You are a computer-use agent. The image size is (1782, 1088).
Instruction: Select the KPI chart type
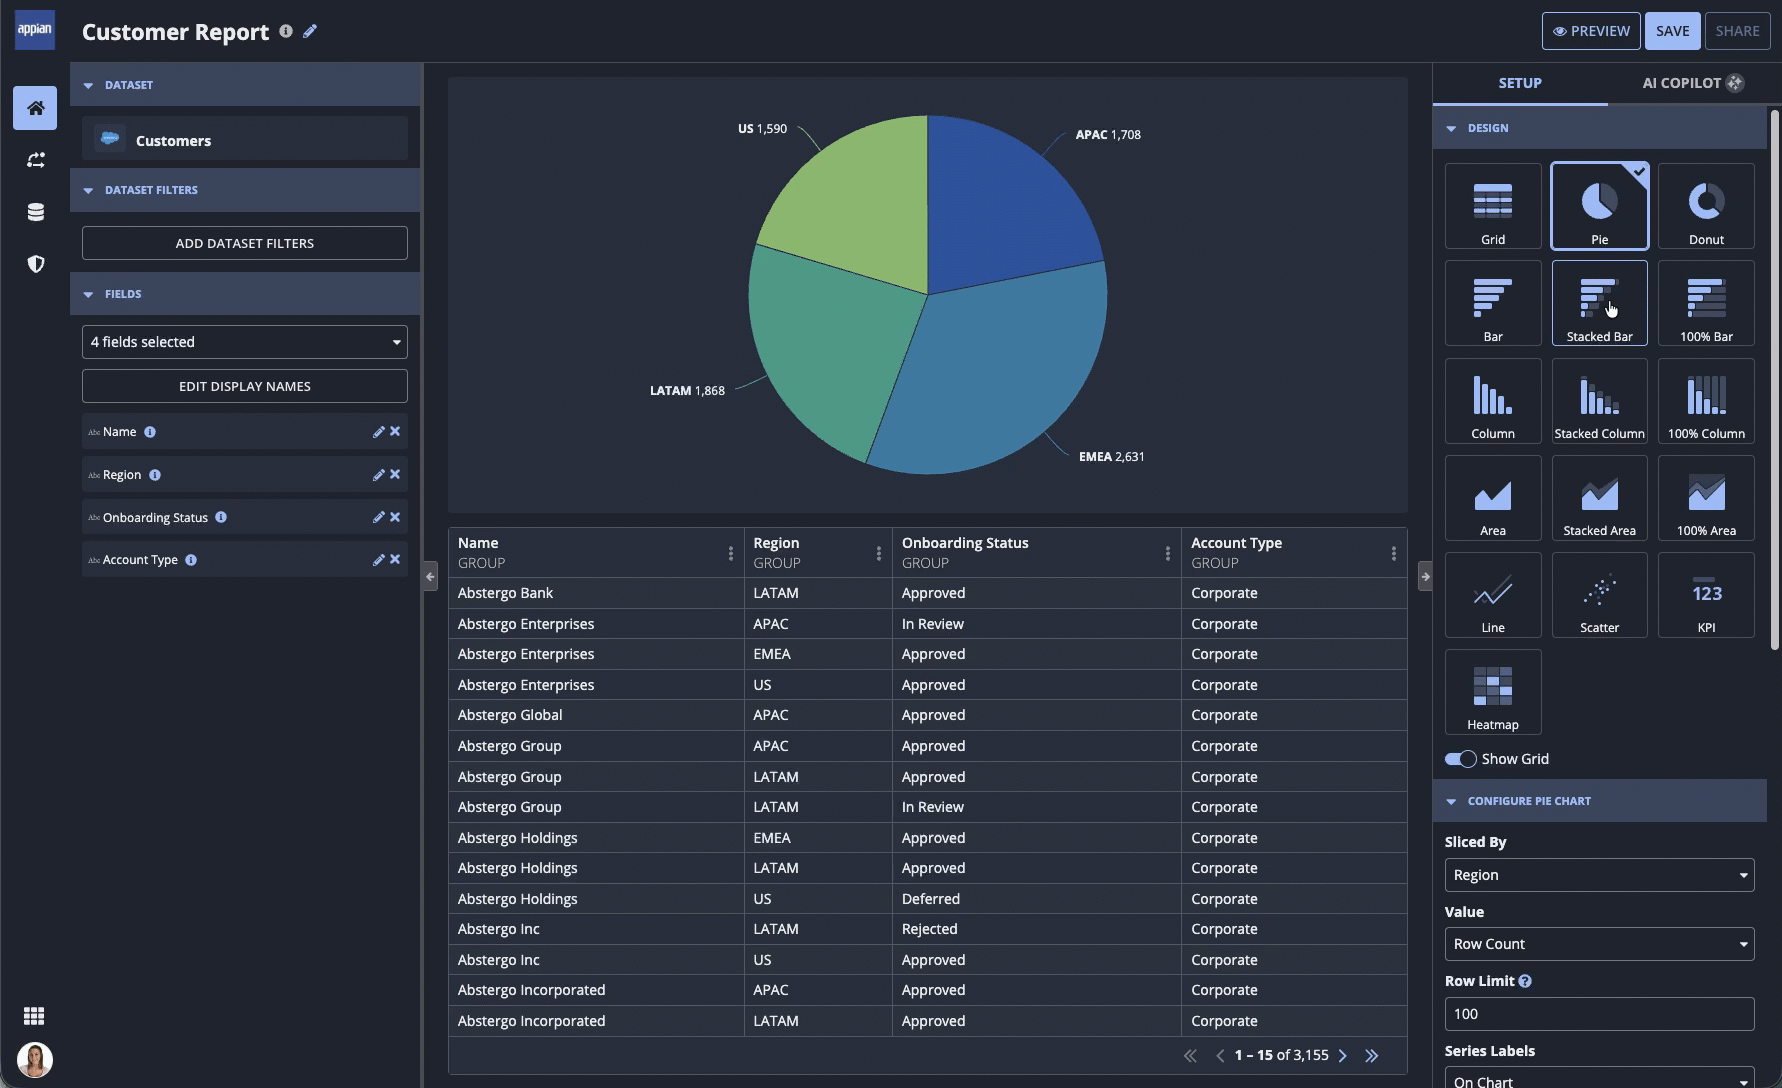coord(1706,595)
